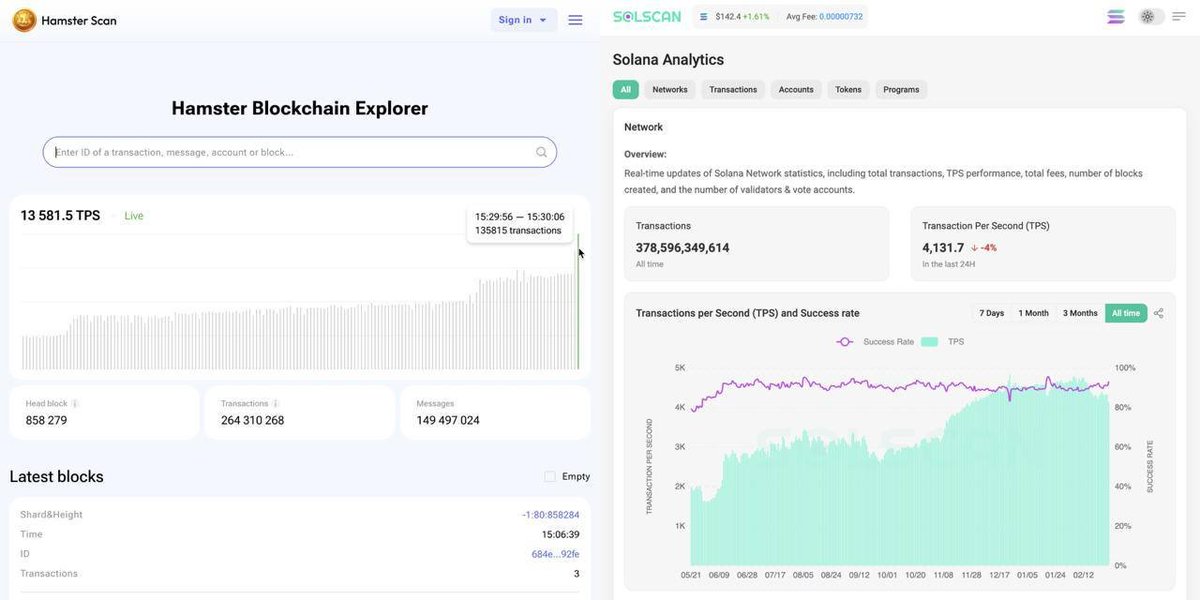Switch to the Programs tab
Screen dimensions: 1200x600
(x=901, y=90)
